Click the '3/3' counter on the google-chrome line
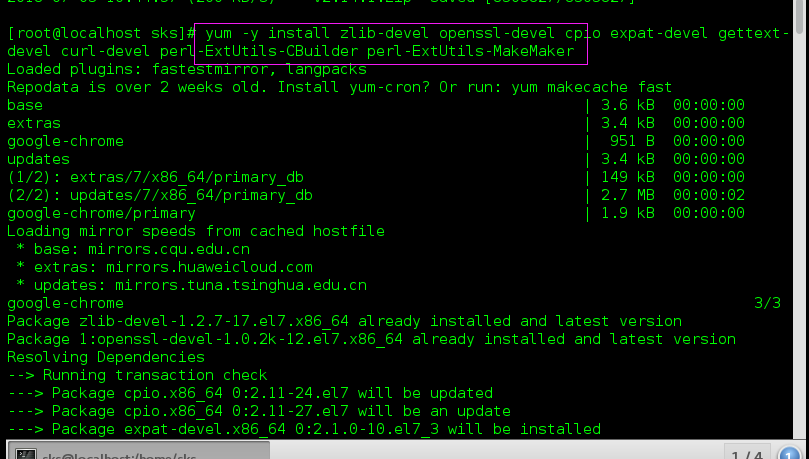Screen dimensions: 809x459 767,303
